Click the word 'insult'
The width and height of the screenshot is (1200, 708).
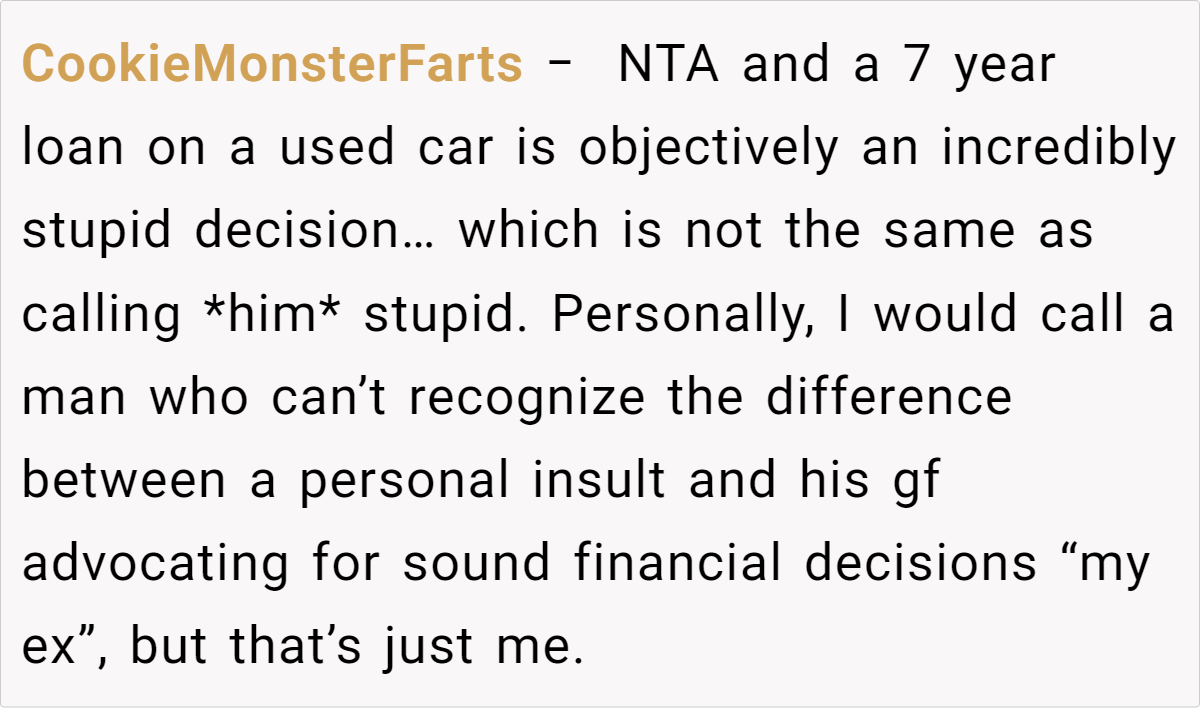(599, 481)
